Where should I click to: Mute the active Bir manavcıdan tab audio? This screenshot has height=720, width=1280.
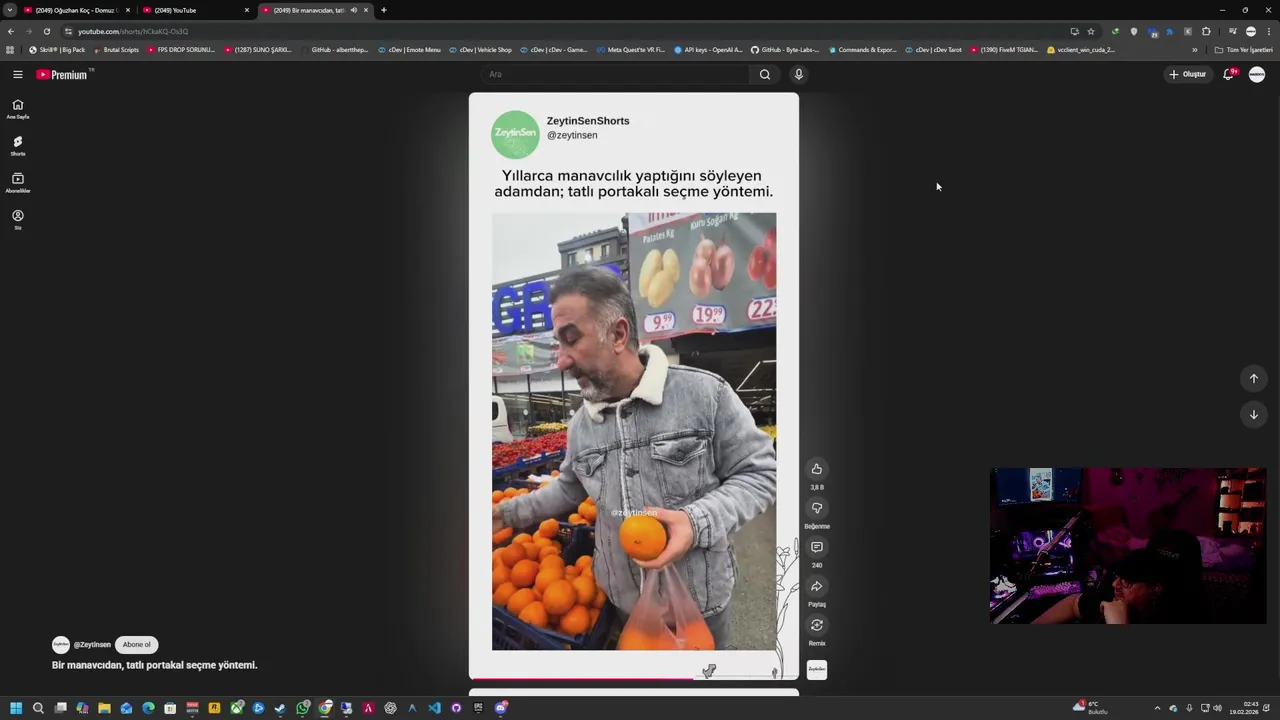click(x=353, y=10)
